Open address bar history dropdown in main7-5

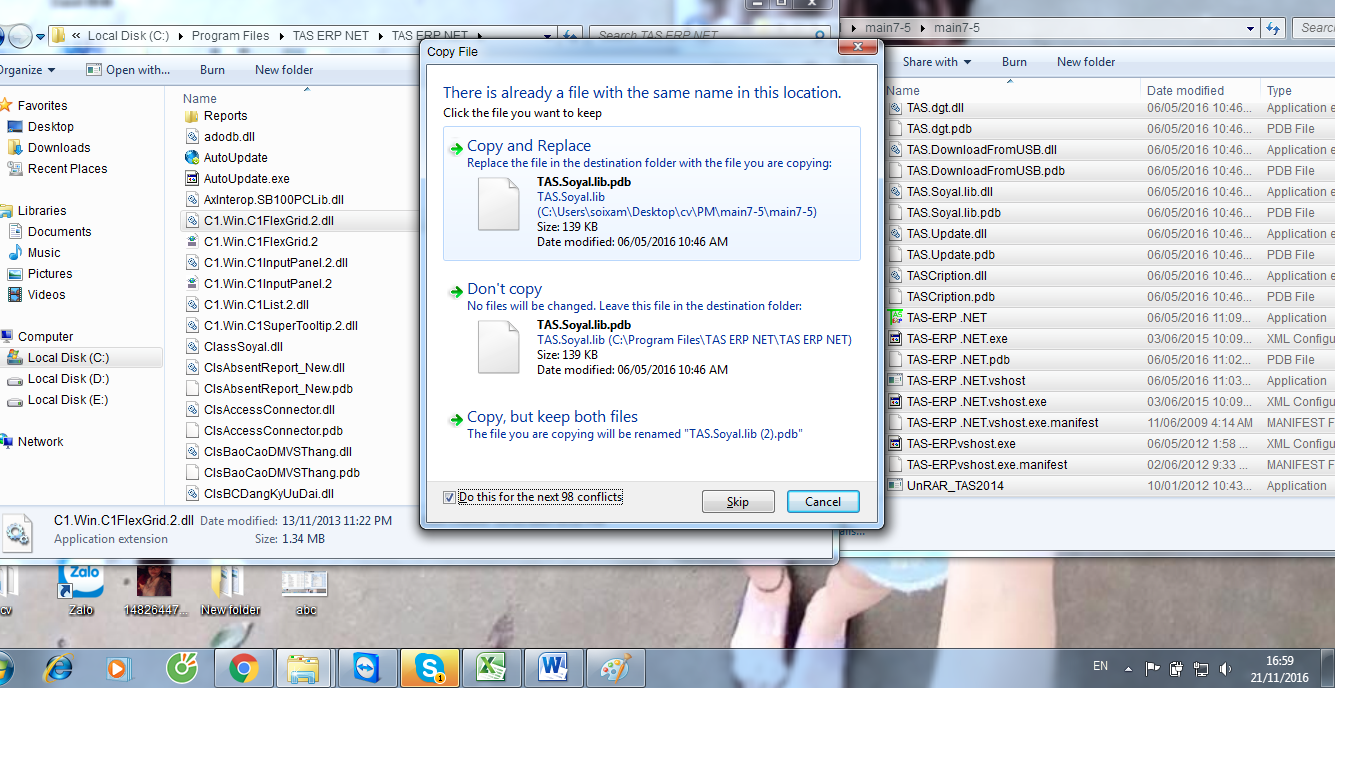point(1250,28)
